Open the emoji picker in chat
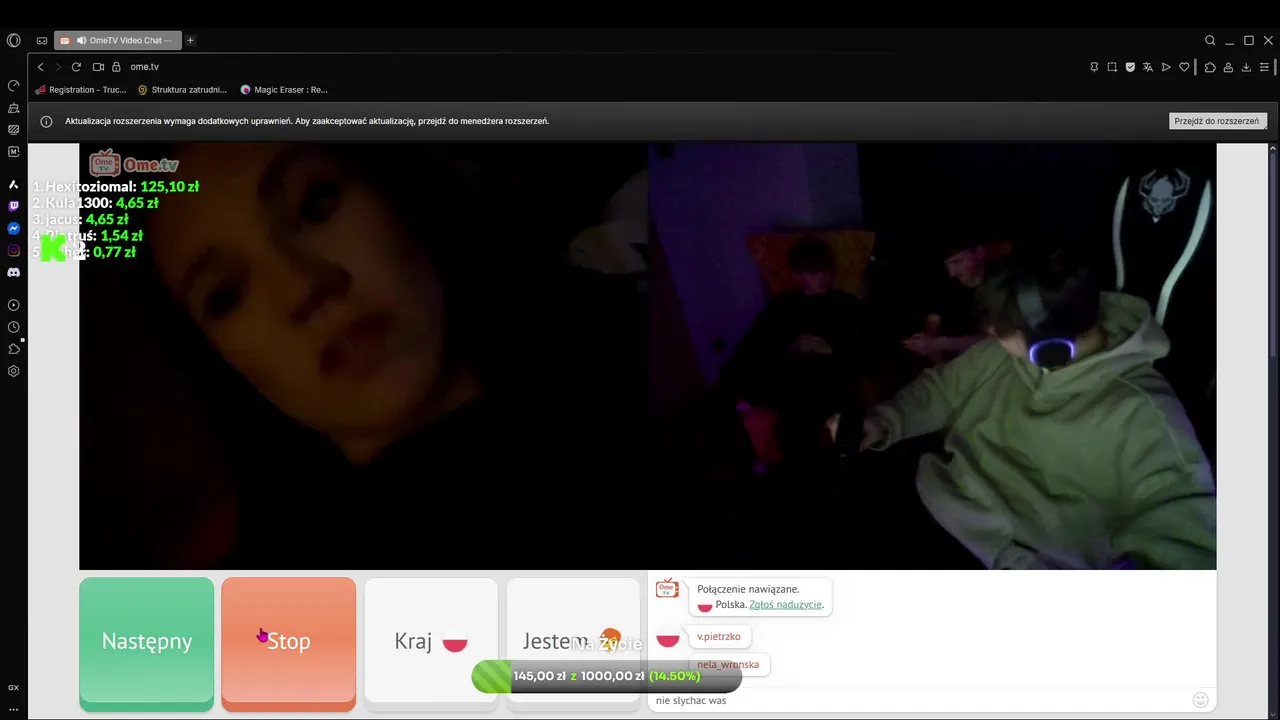The image size is (1280, 720). 1201,700
